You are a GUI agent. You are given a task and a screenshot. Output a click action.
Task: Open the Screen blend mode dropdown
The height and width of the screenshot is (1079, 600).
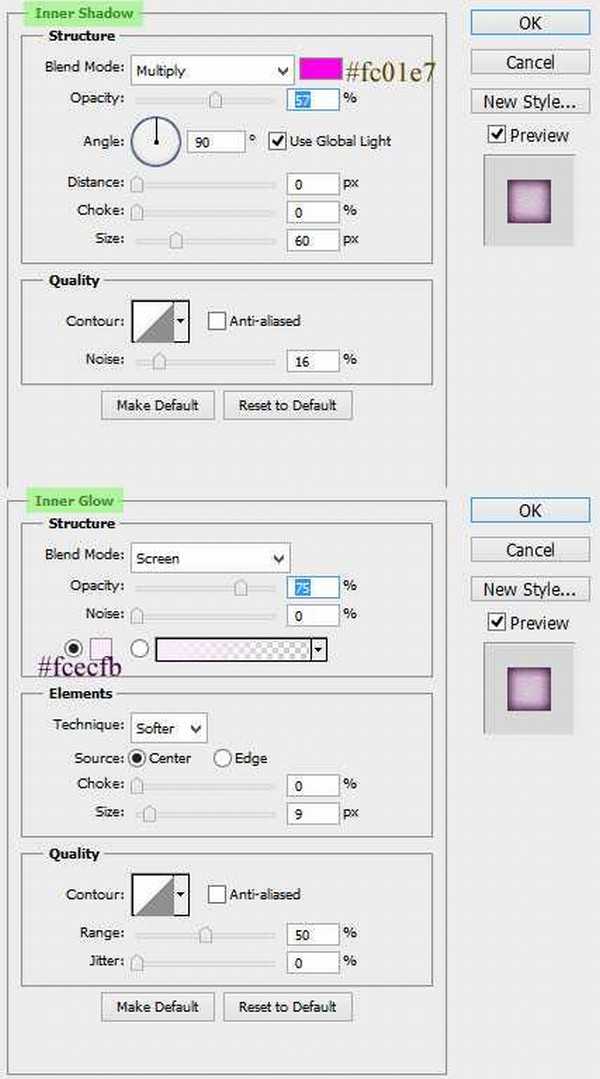[x=210, y=558]
